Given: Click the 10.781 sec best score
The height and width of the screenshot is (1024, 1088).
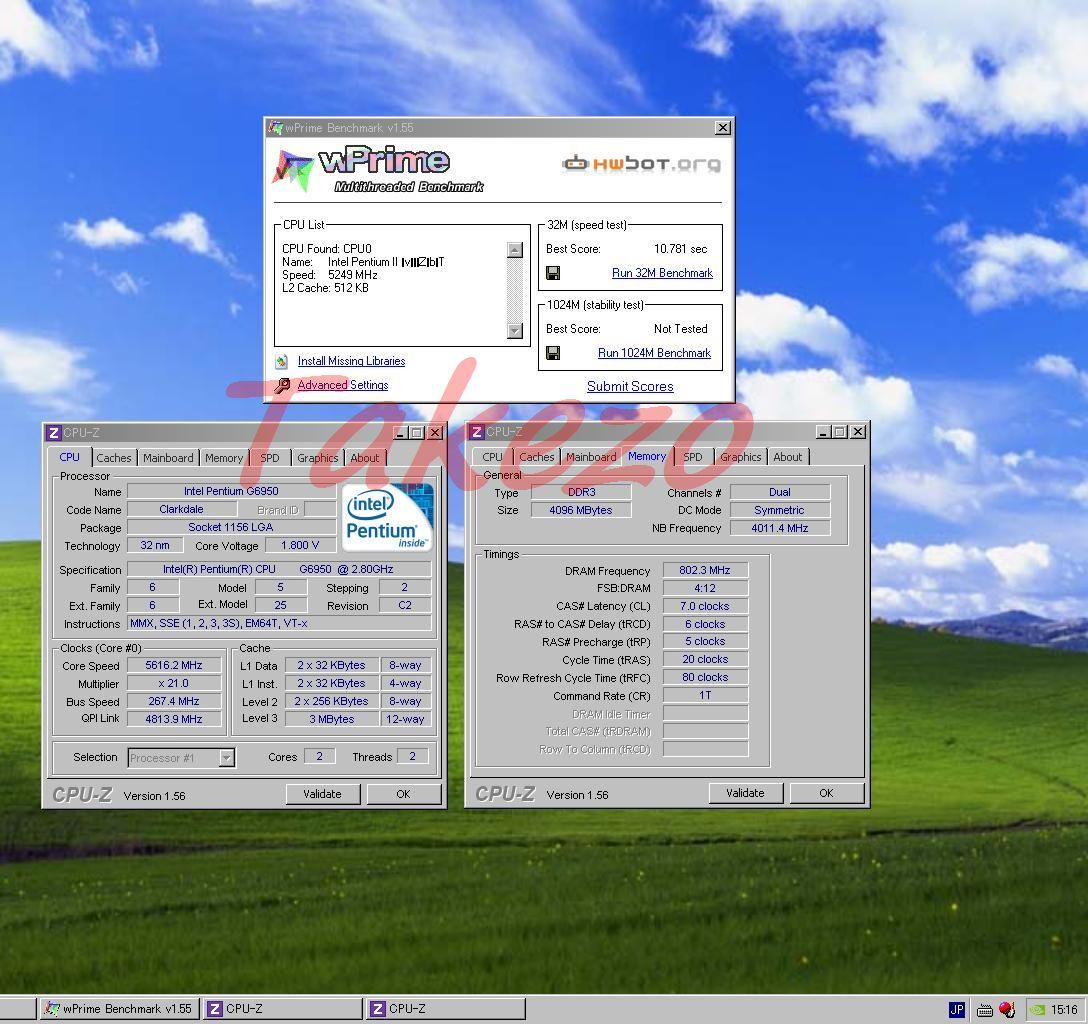Looking at the screenshot, I should [681, 249].
